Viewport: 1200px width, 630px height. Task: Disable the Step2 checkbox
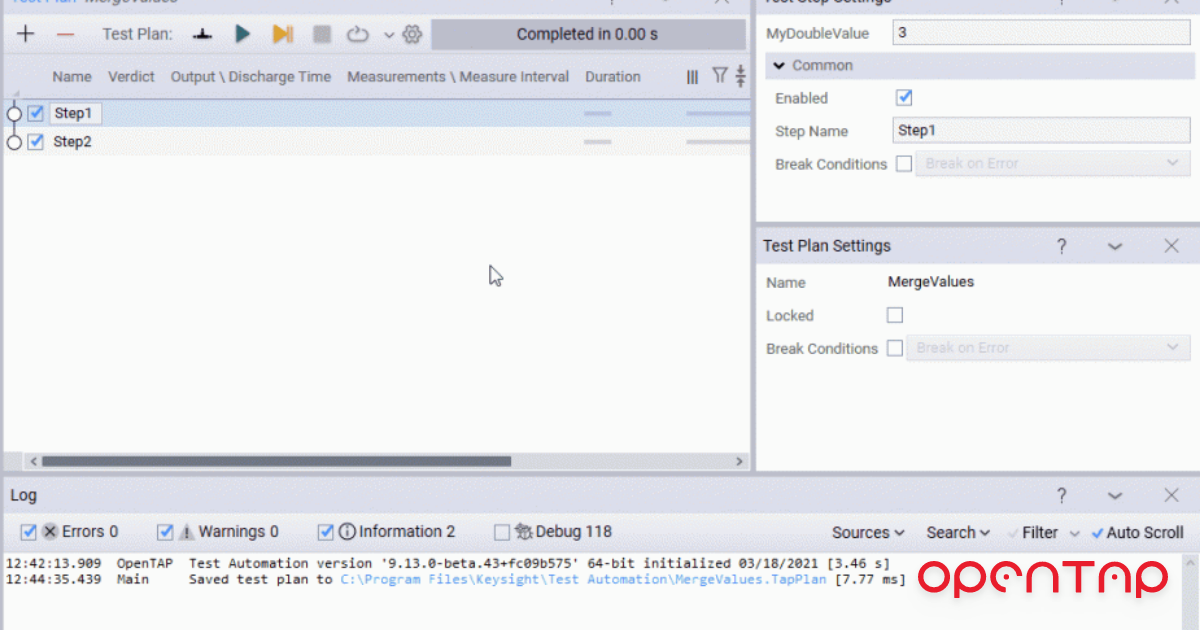35,141
